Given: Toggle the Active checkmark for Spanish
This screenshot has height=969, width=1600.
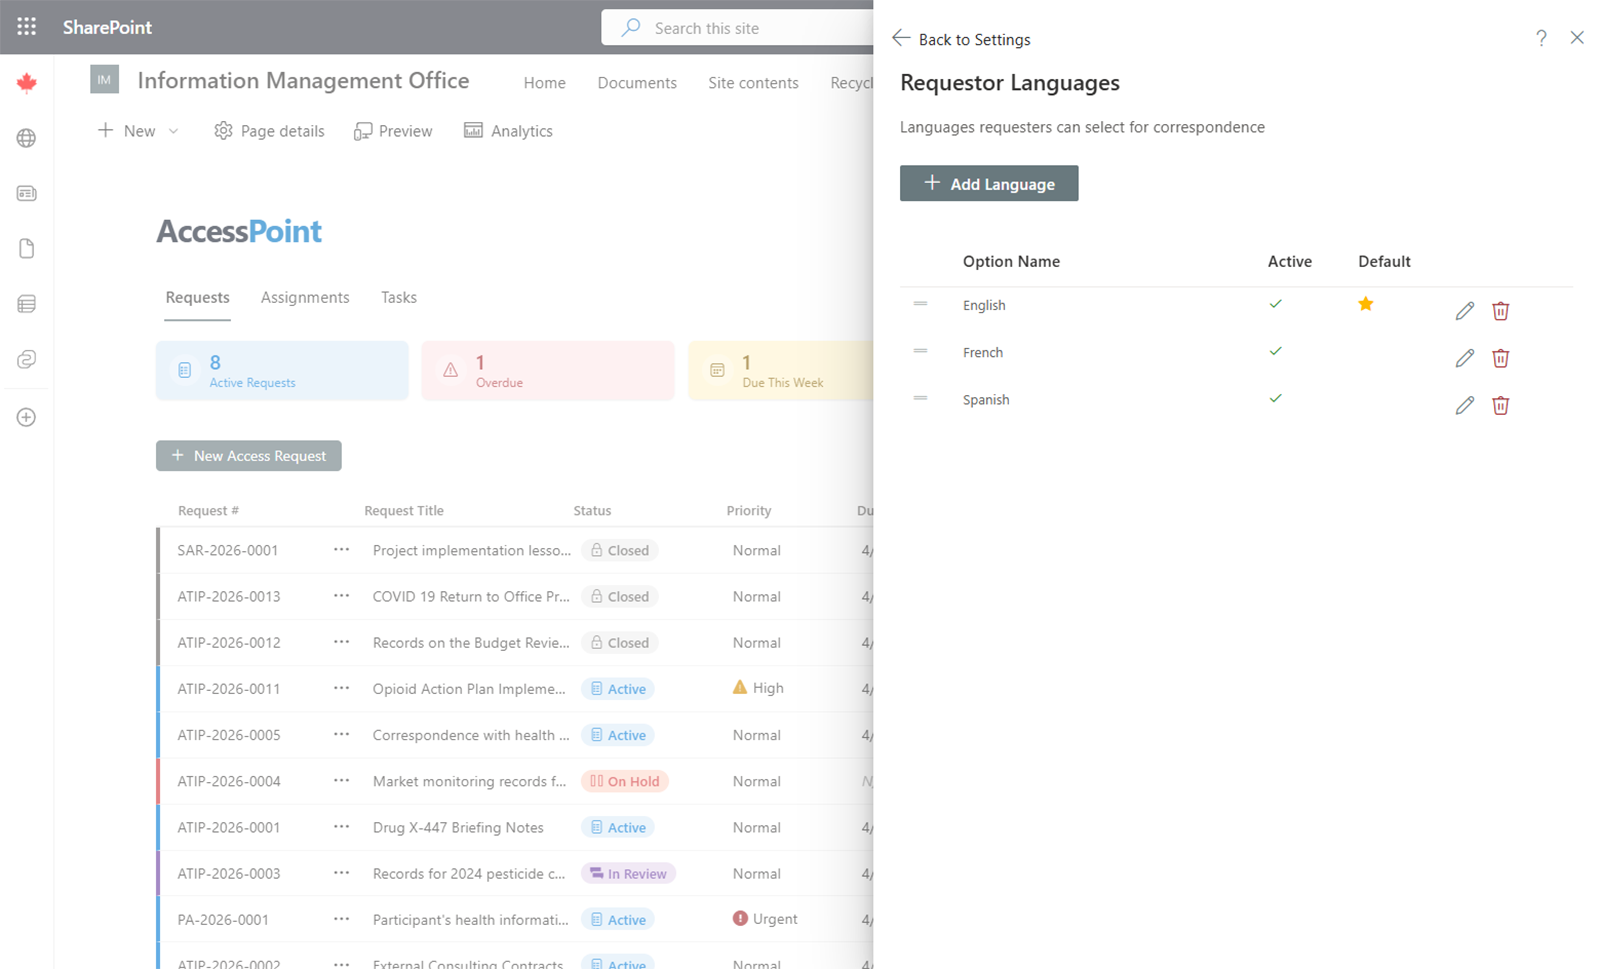Looking at the screenshot, I should [1275, 398].
